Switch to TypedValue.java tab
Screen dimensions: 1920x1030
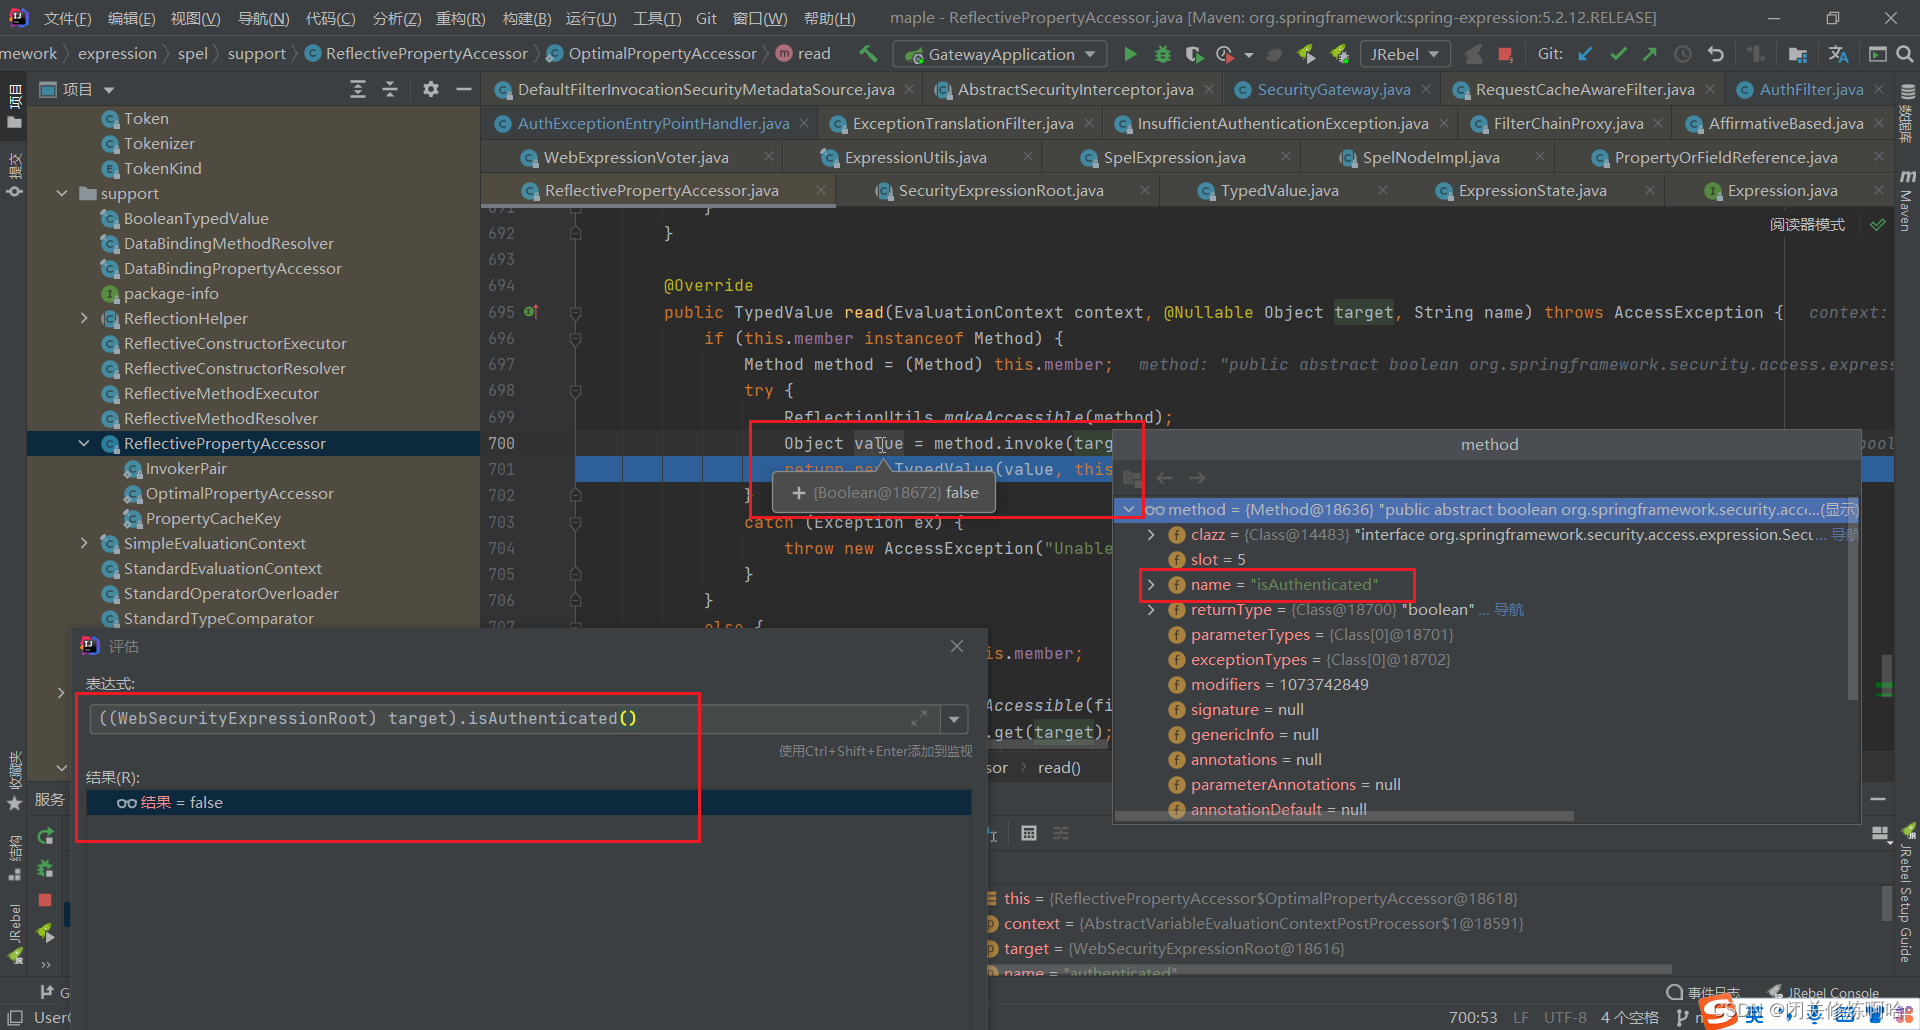tap(1279, 190)
